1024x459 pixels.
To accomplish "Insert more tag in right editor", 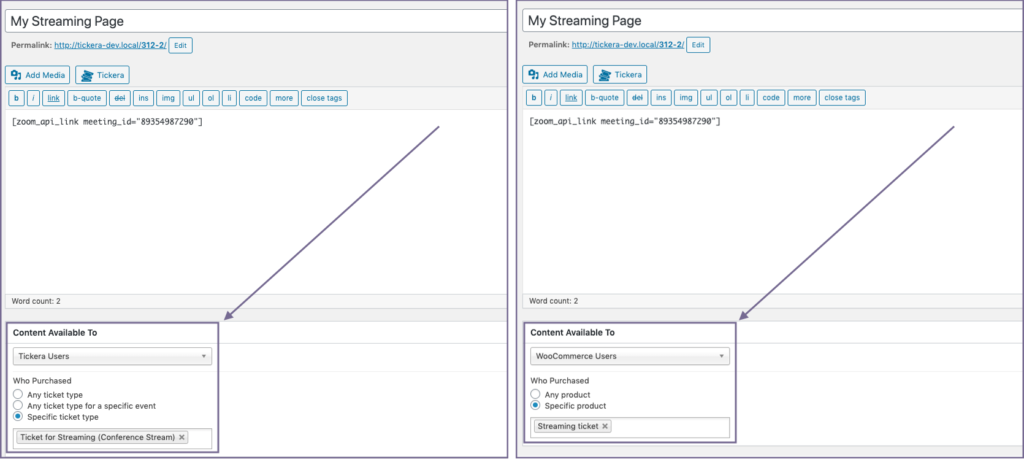I will [x=801, y=98].
